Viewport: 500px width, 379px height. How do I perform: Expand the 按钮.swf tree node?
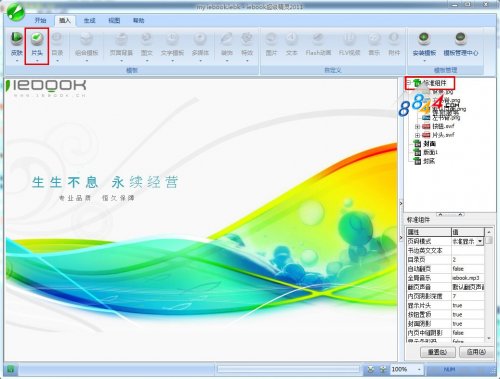(417, 127)
